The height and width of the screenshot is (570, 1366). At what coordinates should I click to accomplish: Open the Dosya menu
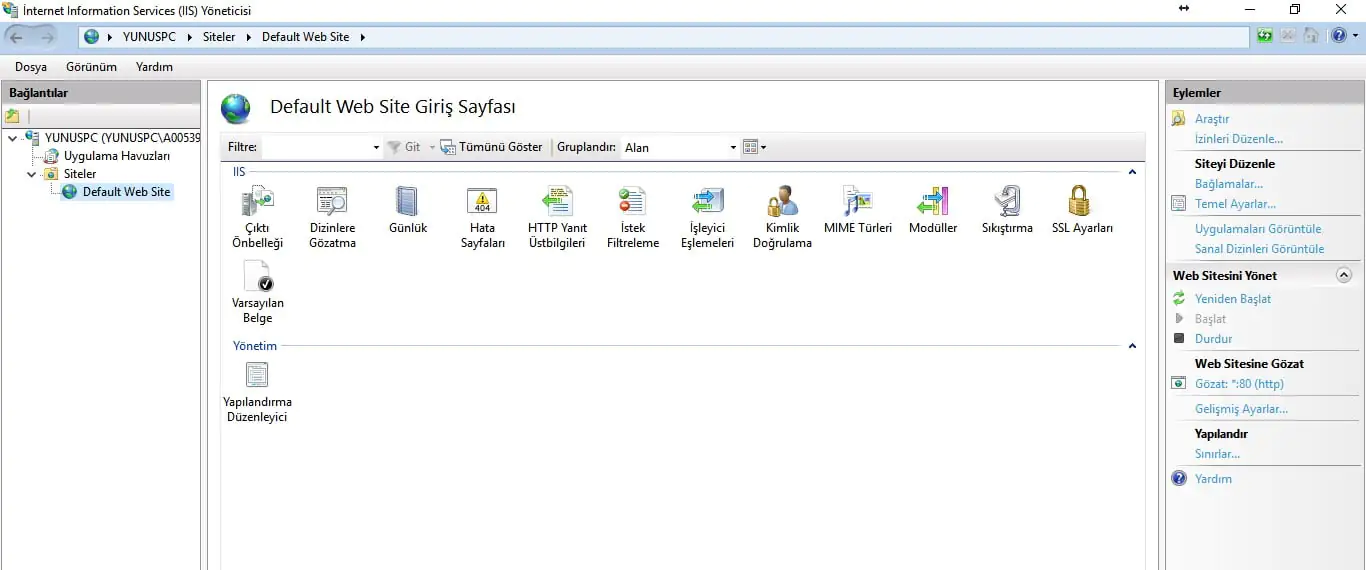coord(31,67)
